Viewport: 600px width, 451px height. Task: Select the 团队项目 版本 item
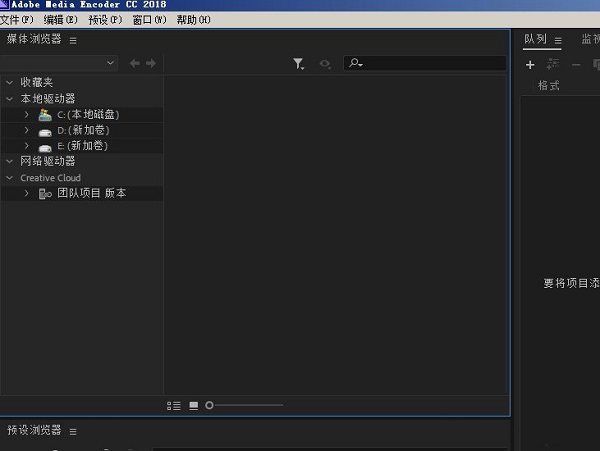tap(91, 193)
